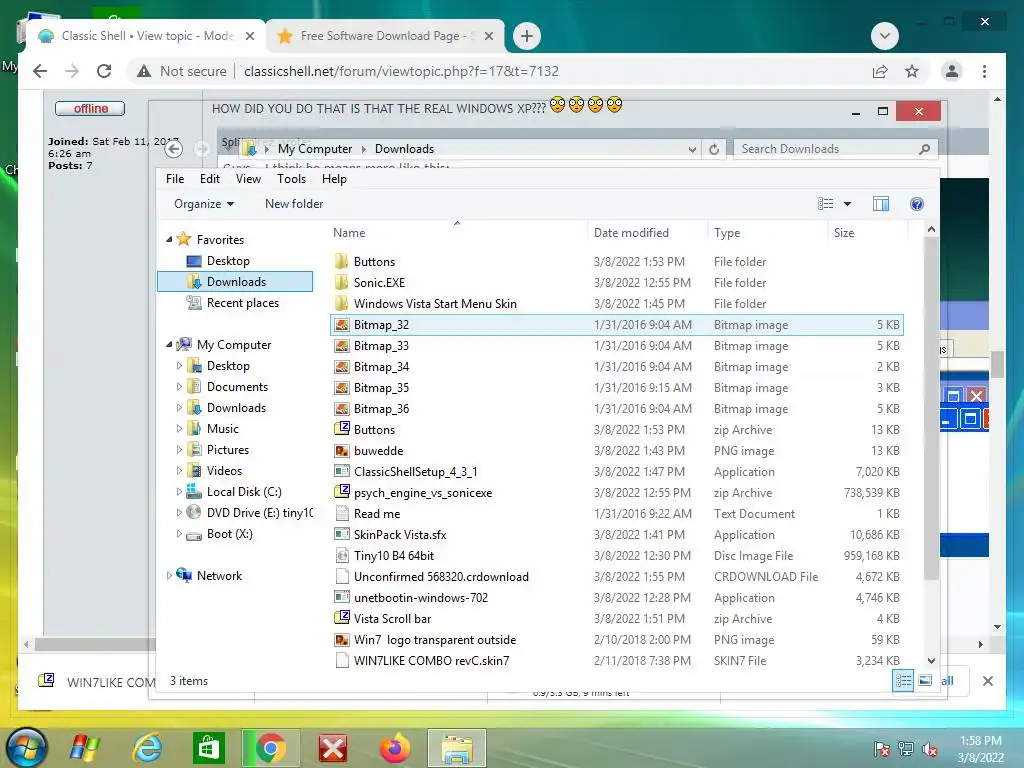The height and width of the screenshot is (768, 1024).
Task: Open the Organize dropdown
Action: (204, 204)
